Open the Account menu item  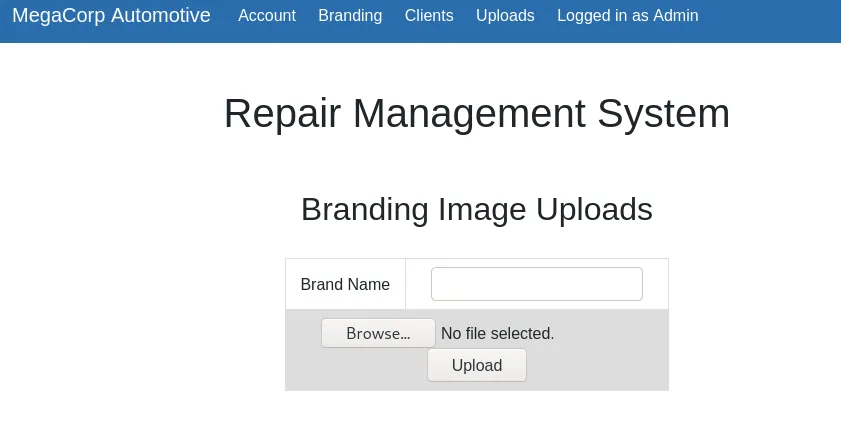coord(267,16)
